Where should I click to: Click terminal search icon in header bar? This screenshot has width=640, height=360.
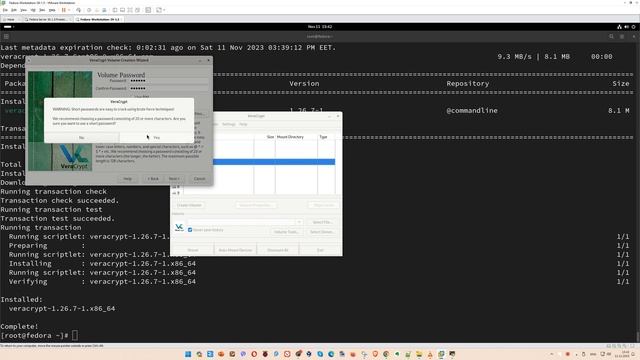tap(611, 36)
